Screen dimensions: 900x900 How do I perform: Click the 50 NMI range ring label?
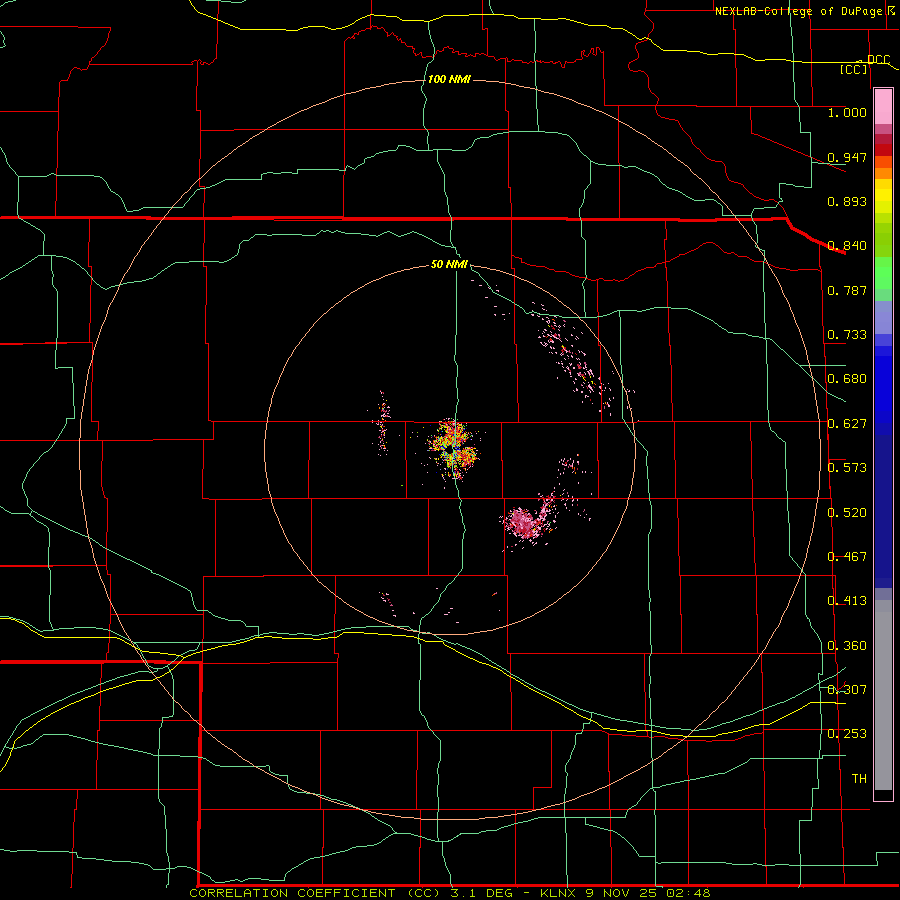point(449,265)
